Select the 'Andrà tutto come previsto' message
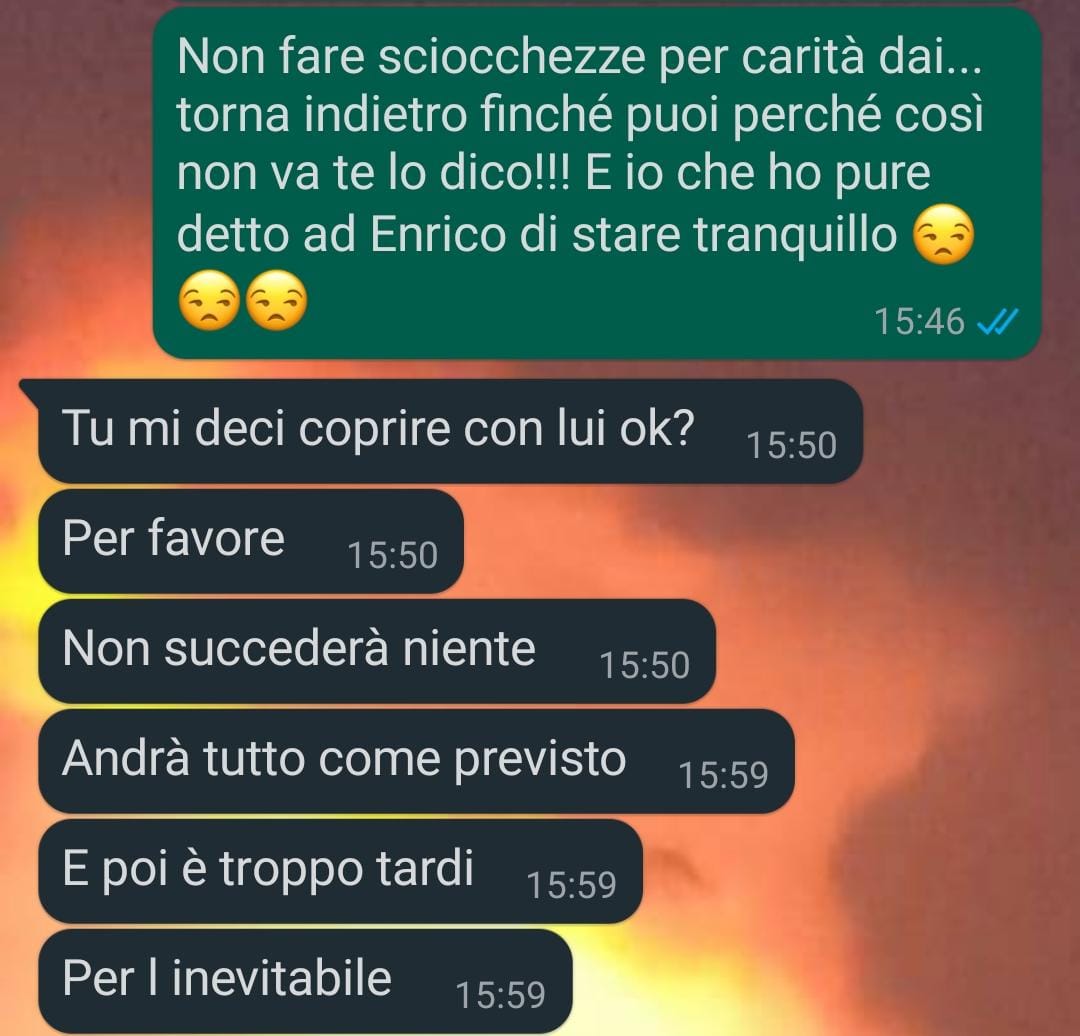This screenshot has width=1080, height=1036. click(x=416, y=761)
